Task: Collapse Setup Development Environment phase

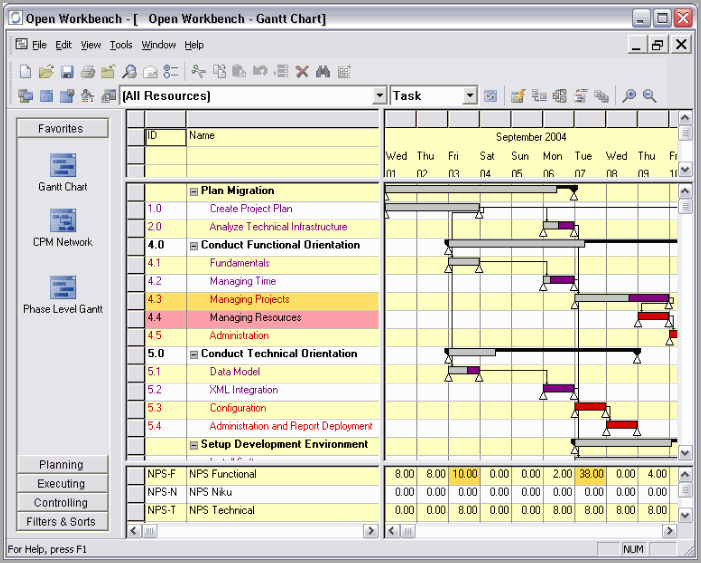Action: point(194,445)
